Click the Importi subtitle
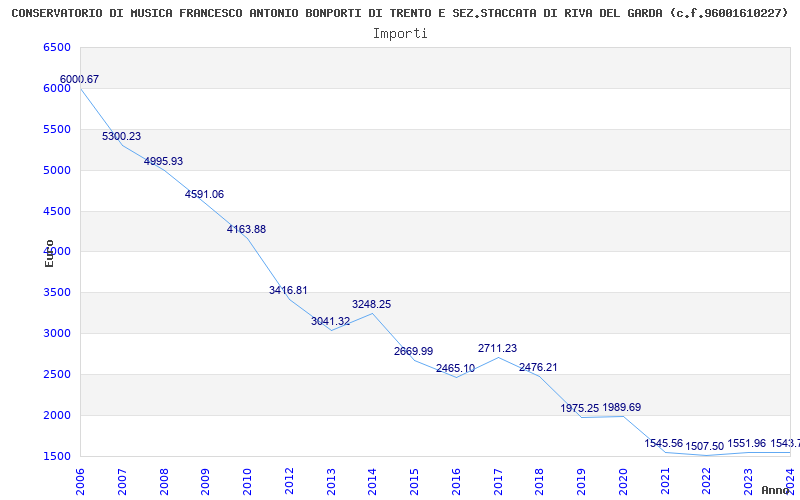Screen dimensions: 800x500 click(400, 34)
